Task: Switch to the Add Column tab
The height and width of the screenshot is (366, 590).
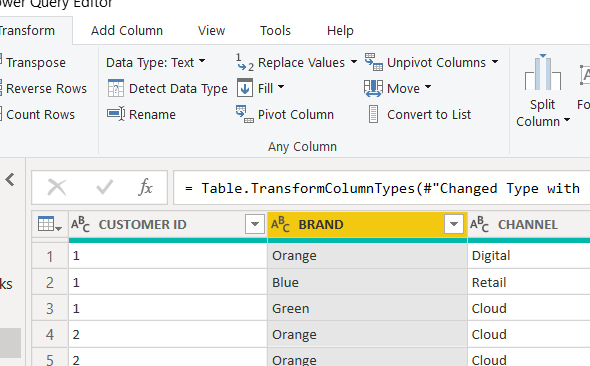Action: click(x=127, y=30)
